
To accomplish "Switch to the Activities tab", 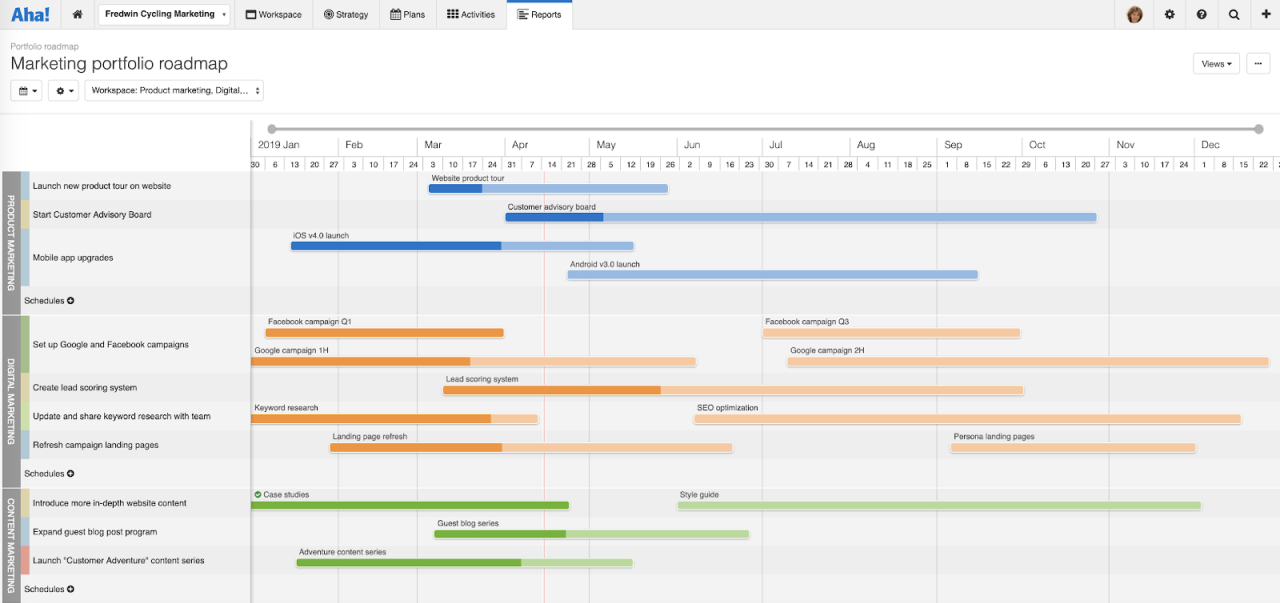I will (x=470, y=14).
